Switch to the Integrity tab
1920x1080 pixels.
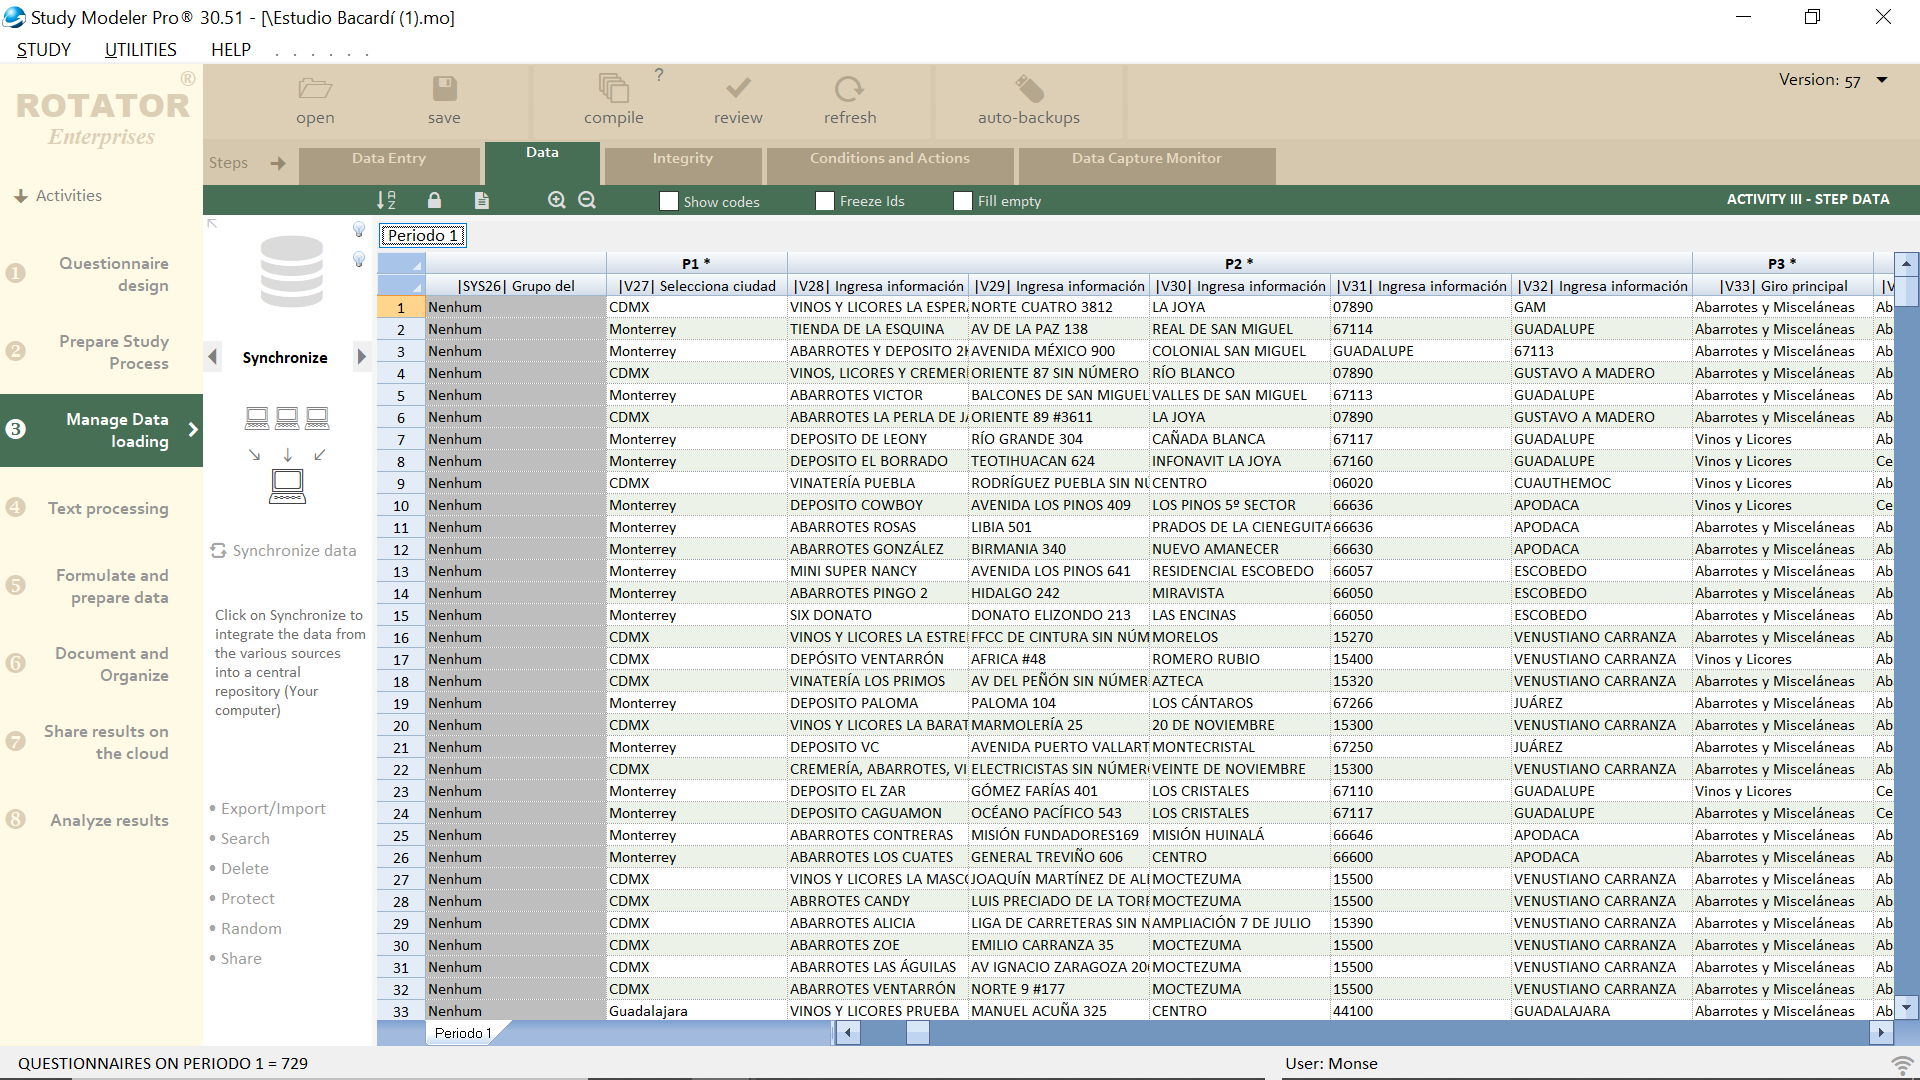pyautogui.click(x=682, y=159)
